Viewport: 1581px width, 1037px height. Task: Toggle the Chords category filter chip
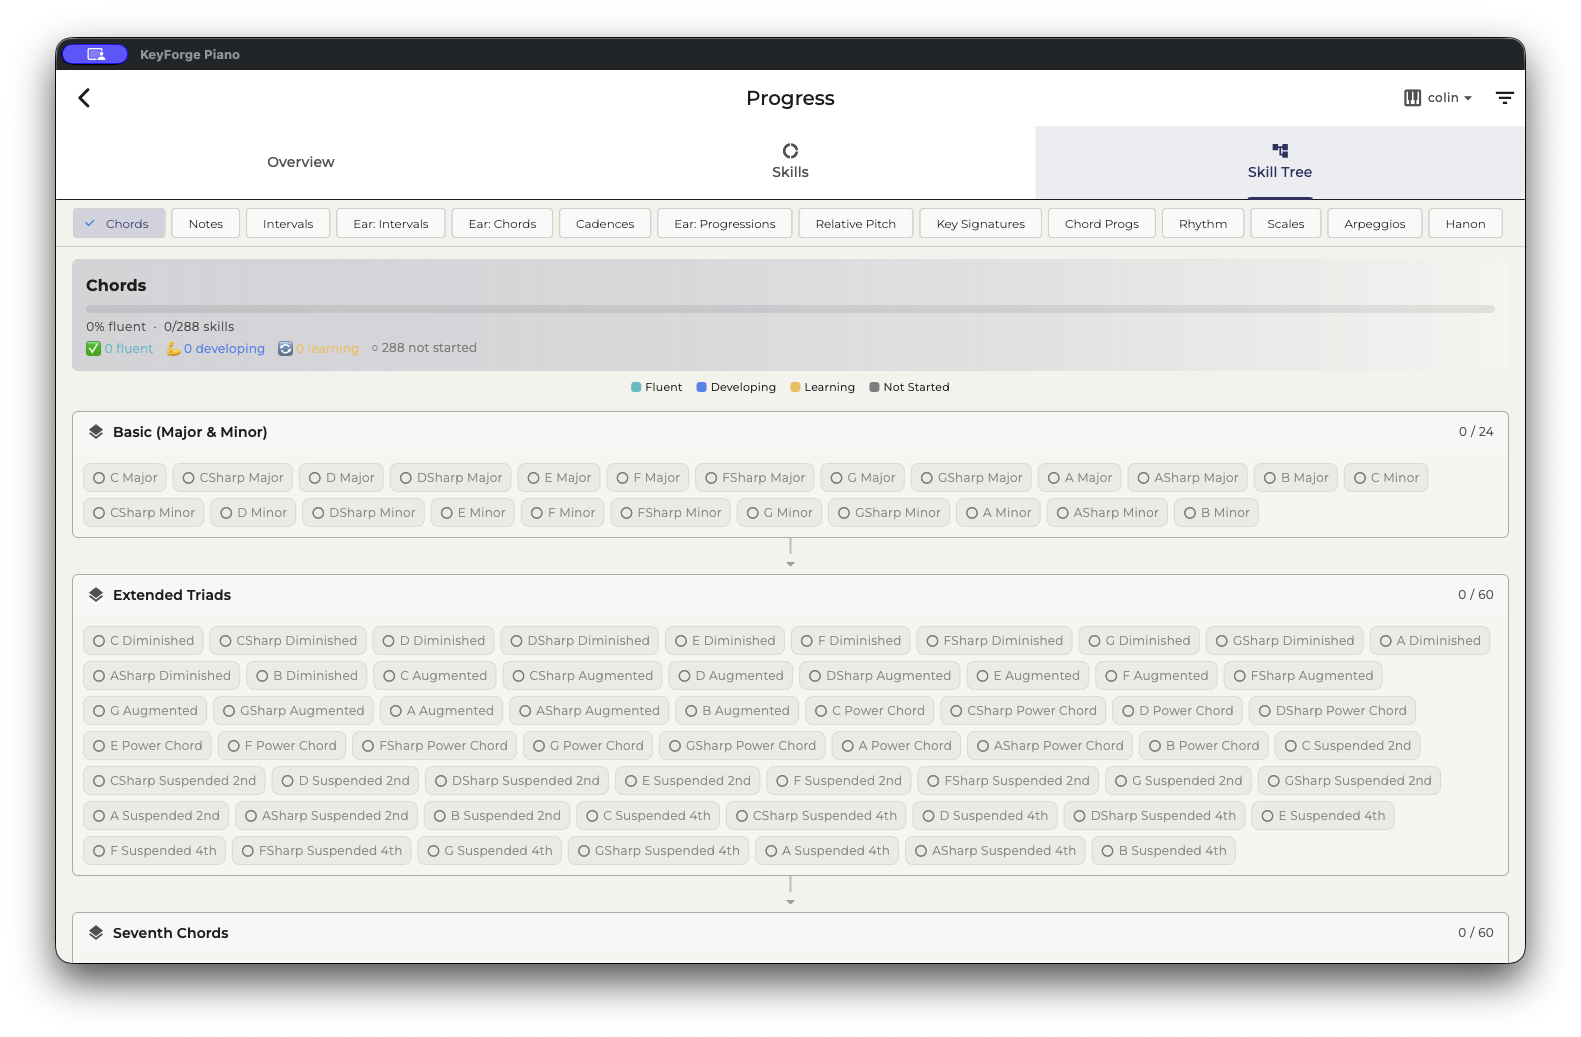tap(118, 224)
